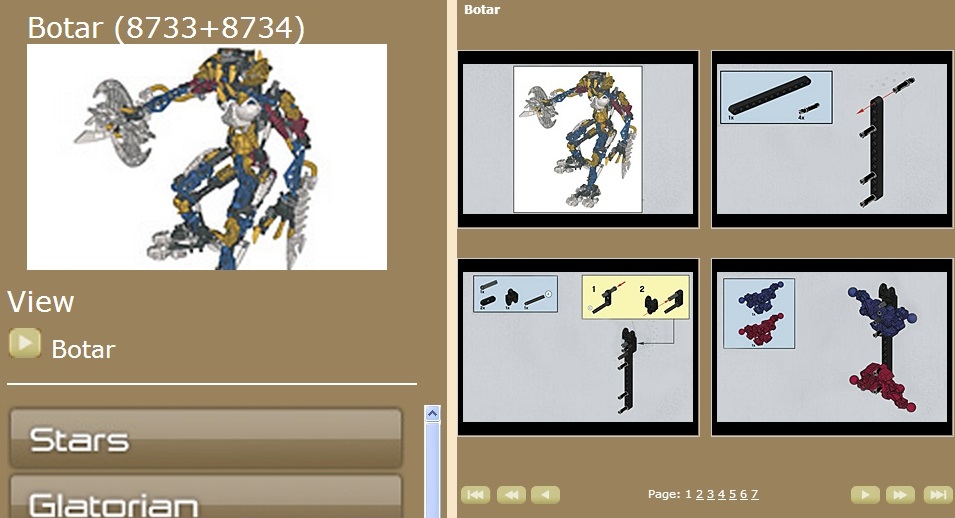The image size is (955, 518).
Task: Open page 2 of instructions
Action: tap(699, 494)
